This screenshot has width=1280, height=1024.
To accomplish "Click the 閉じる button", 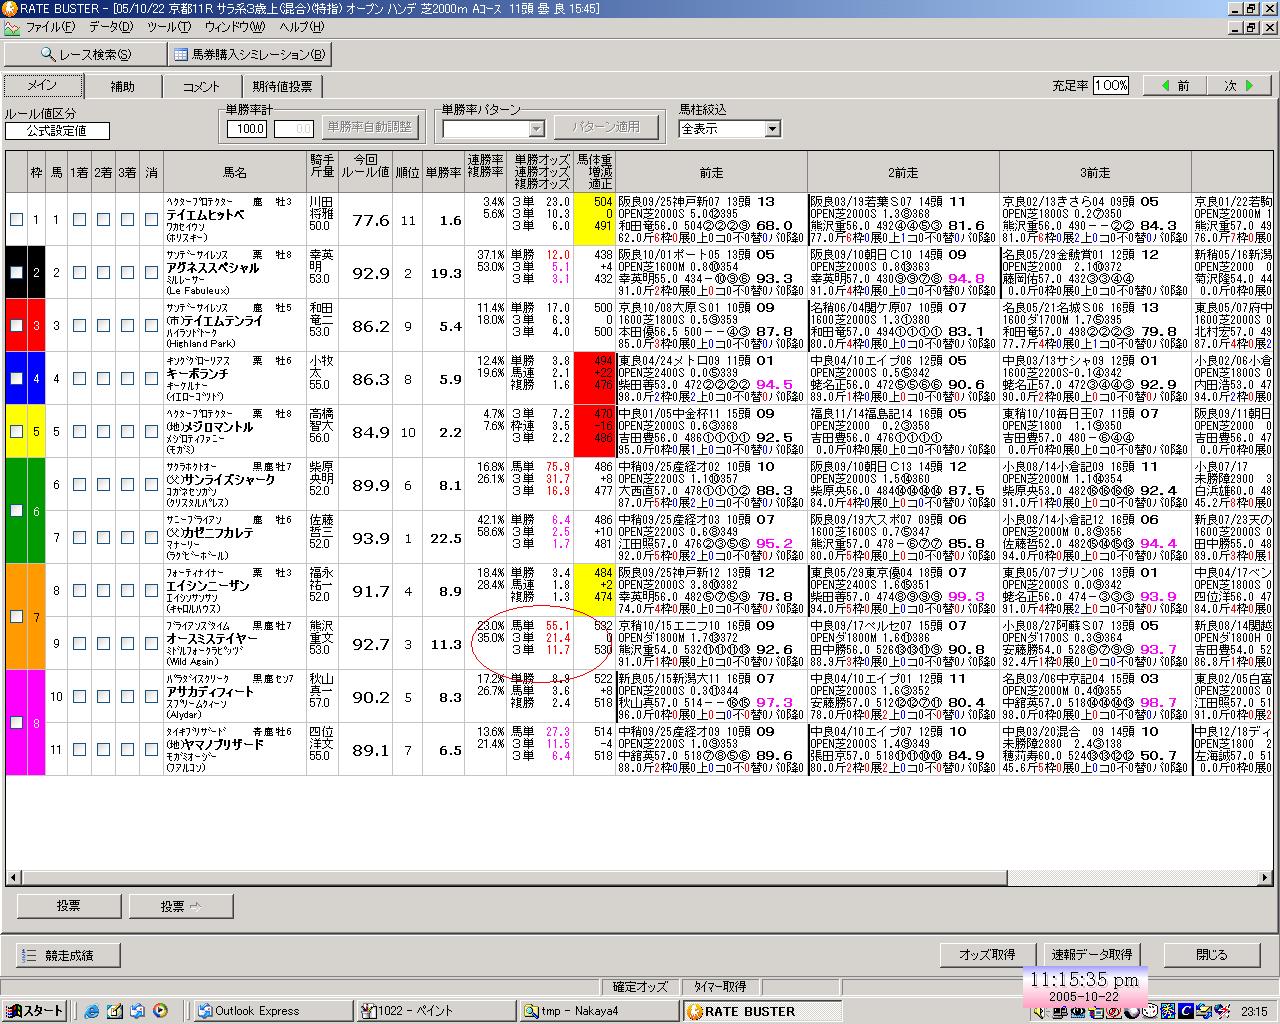I will [x=1211, y=955].
